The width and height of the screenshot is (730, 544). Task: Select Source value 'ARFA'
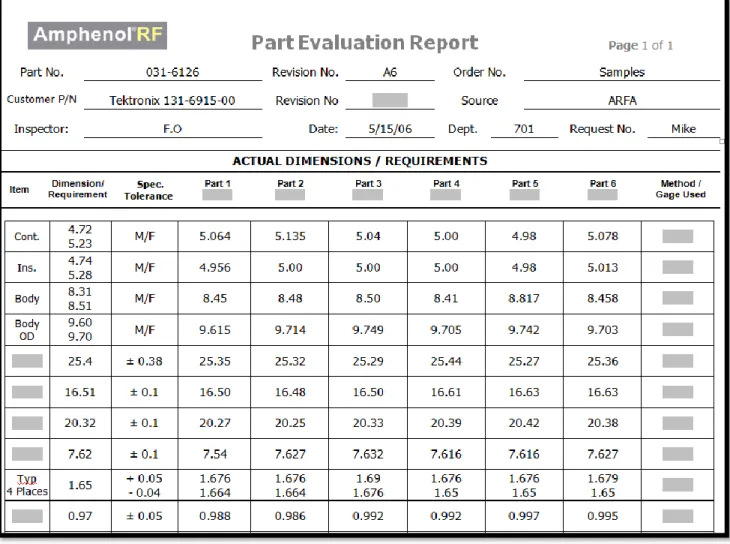tap(622, 101)
